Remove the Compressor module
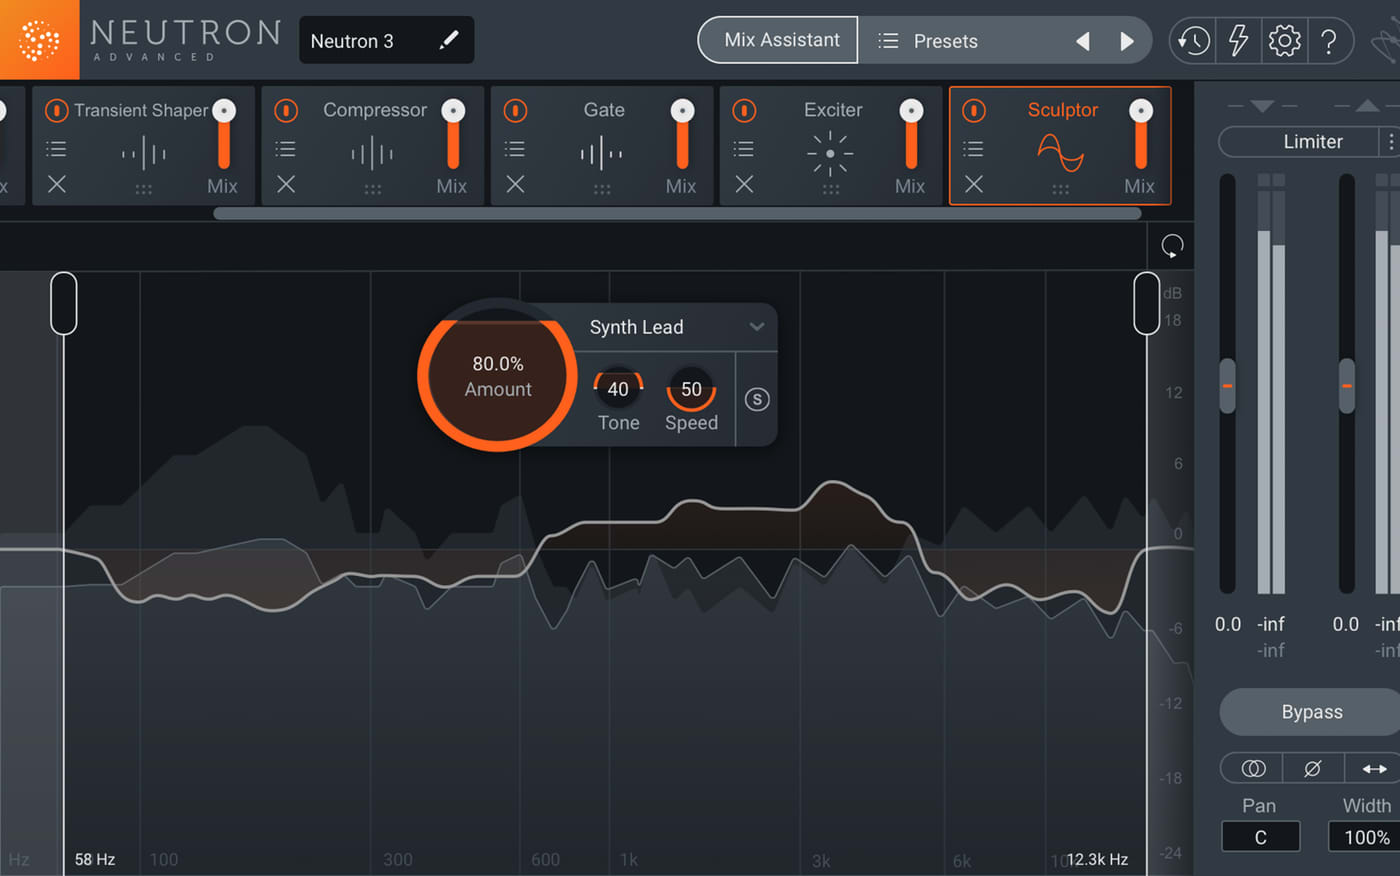Screen dimensions: 1400x876 [x=286, y=184]
